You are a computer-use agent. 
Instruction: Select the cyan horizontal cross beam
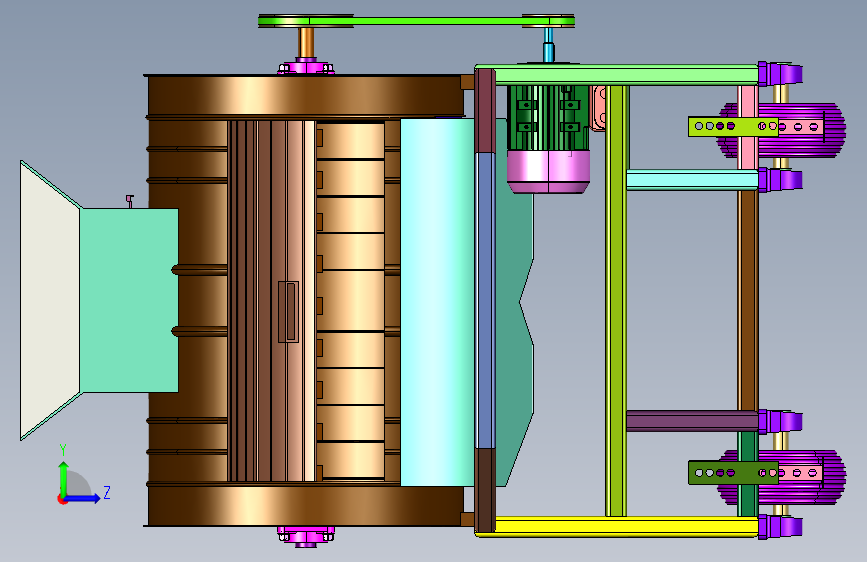692,180
